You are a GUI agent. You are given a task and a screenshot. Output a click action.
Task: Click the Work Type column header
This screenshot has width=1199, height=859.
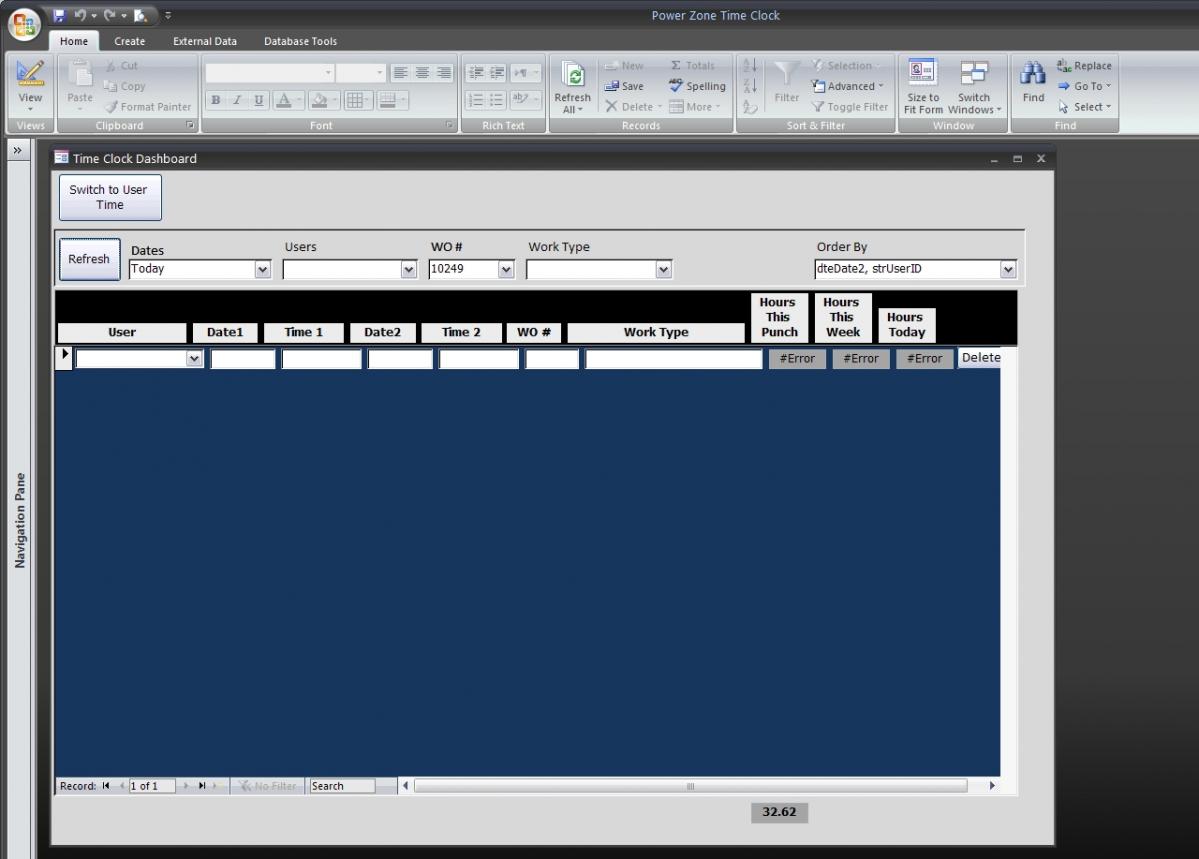coord(656,333)
